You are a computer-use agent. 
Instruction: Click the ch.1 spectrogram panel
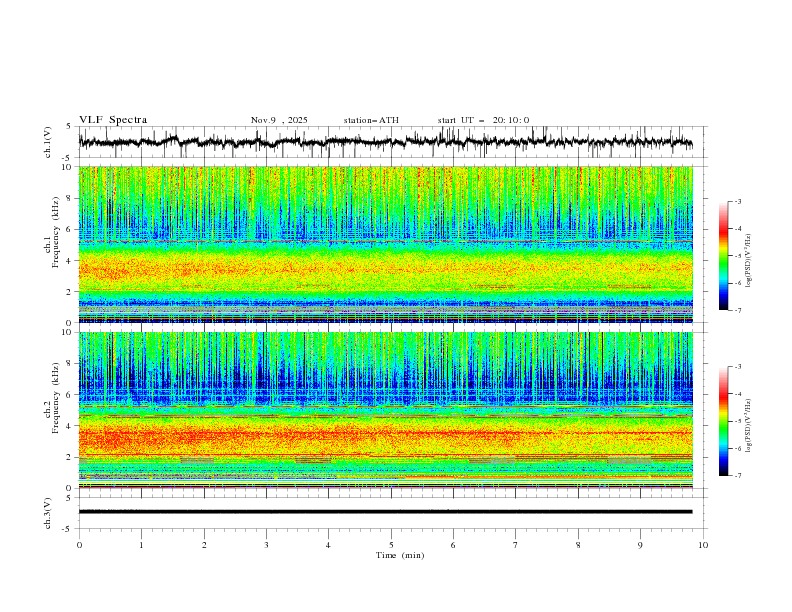385,244
